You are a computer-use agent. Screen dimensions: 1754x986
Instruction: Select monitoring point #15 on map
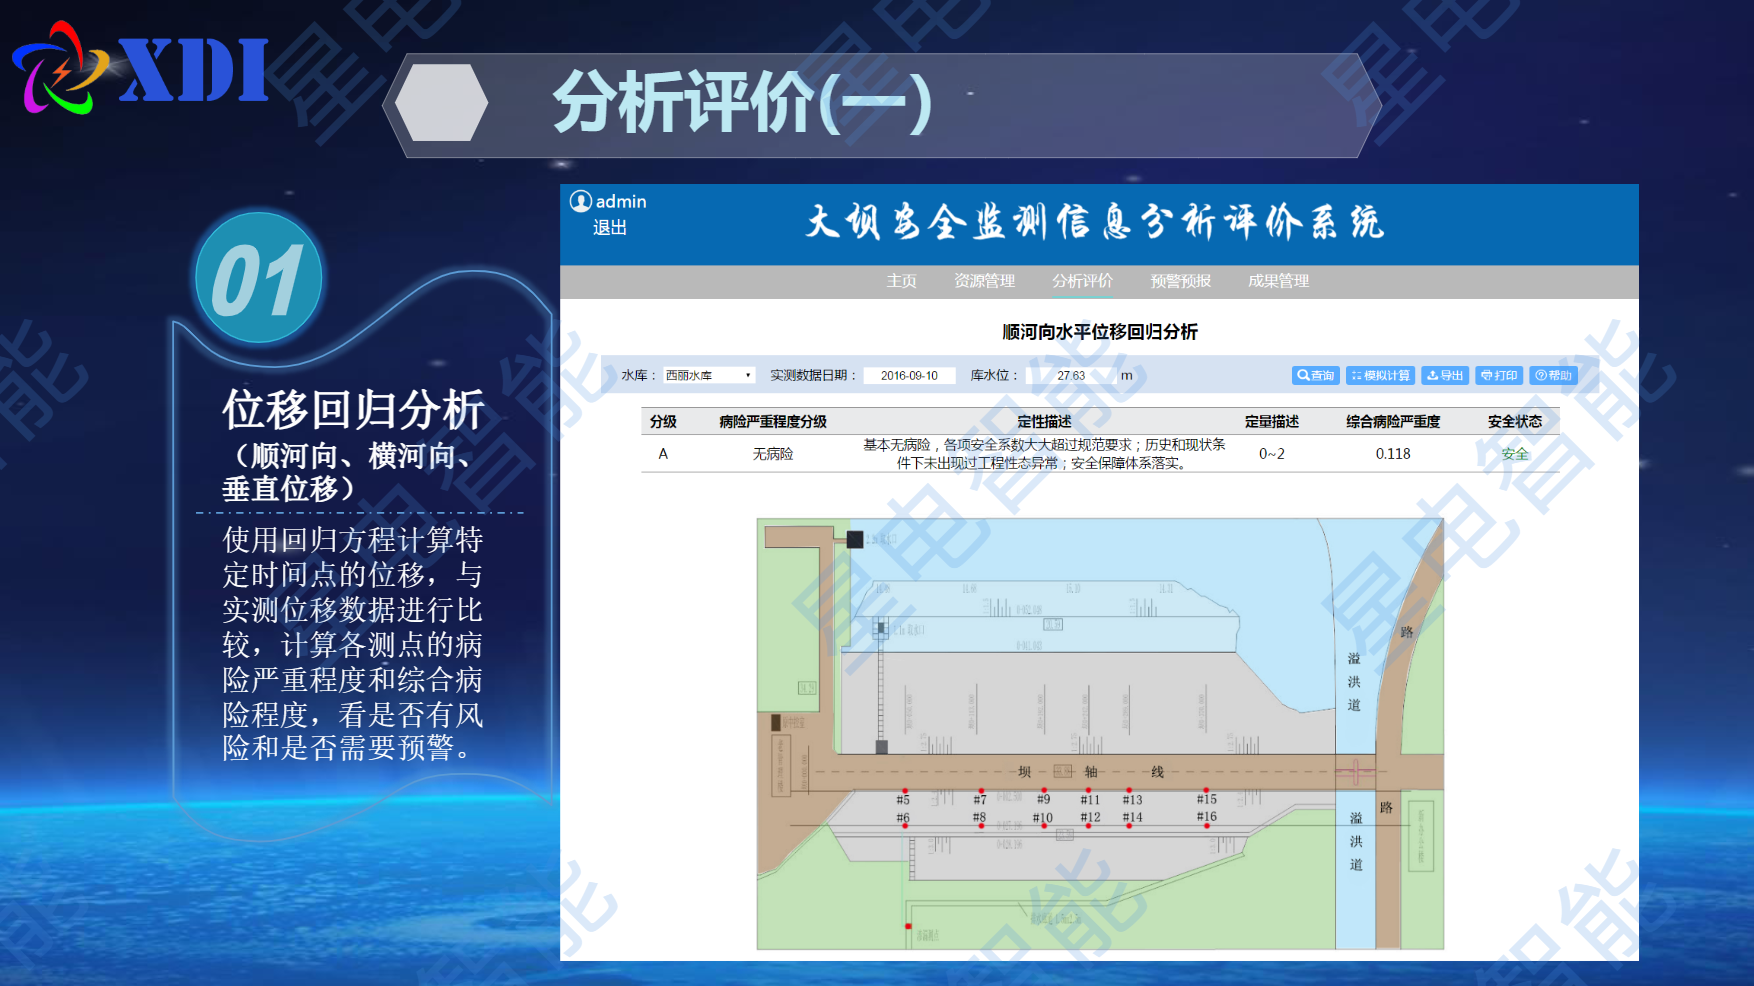[1206, 792]
